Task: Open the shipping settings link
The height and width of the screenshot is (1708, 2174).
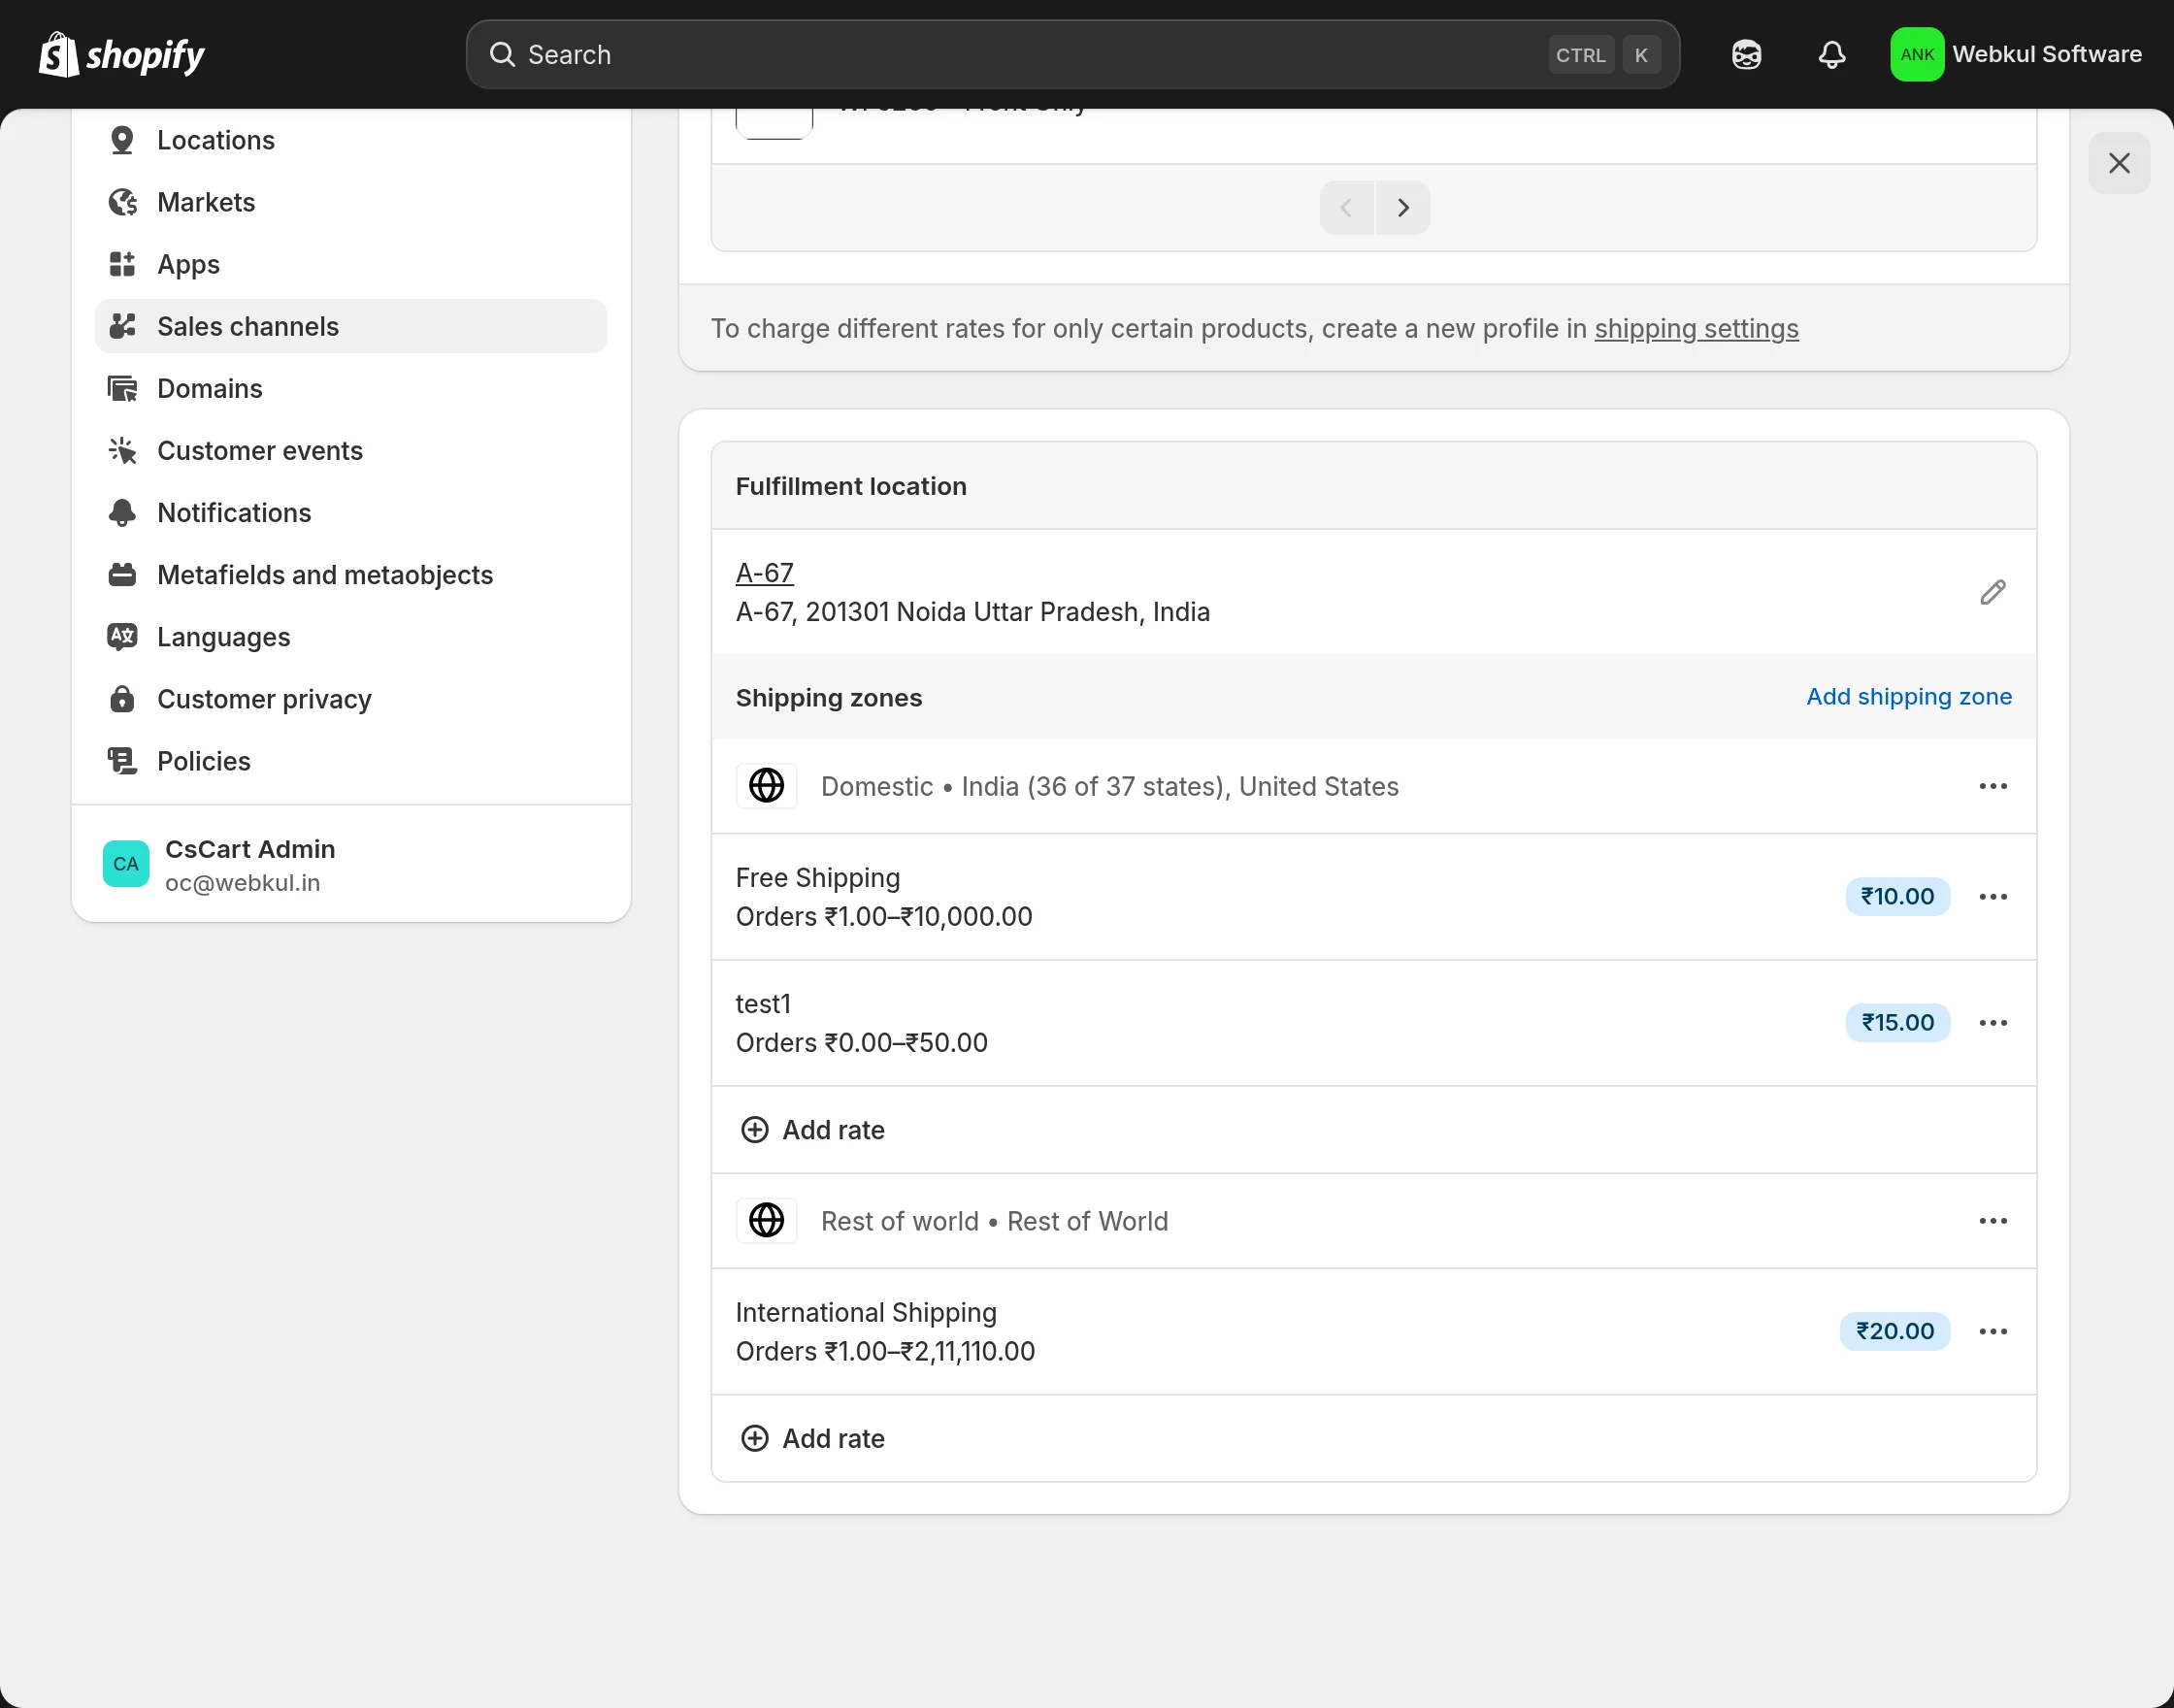Action: (x=1696, y=329)
